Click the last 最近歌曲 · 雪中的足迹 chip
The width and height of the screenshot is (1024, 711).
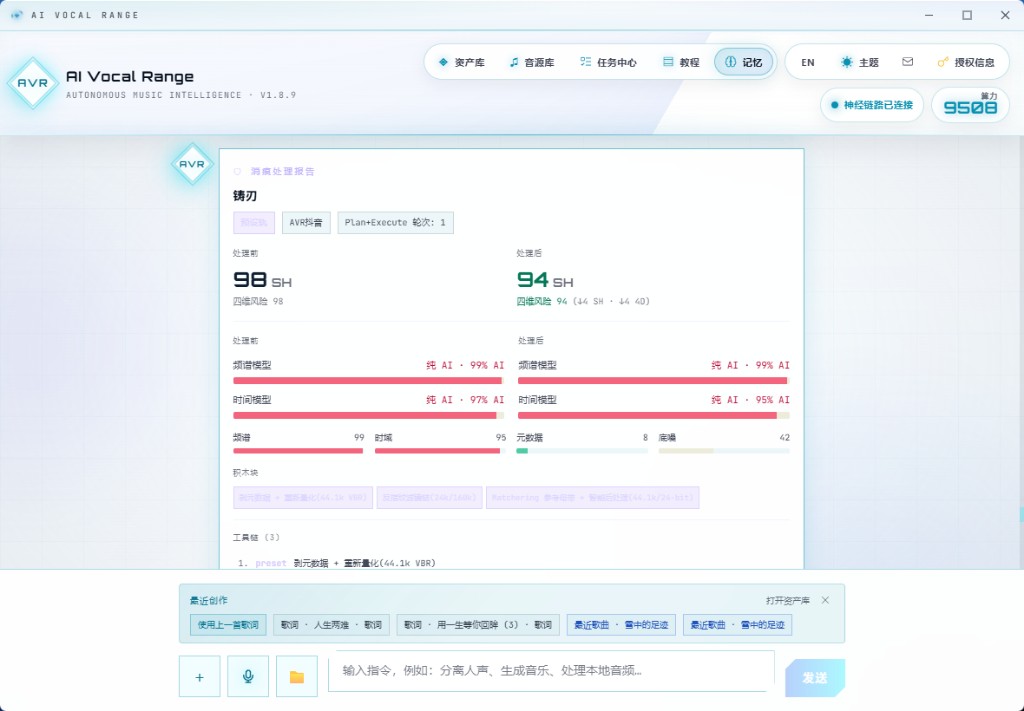(737, 625)
